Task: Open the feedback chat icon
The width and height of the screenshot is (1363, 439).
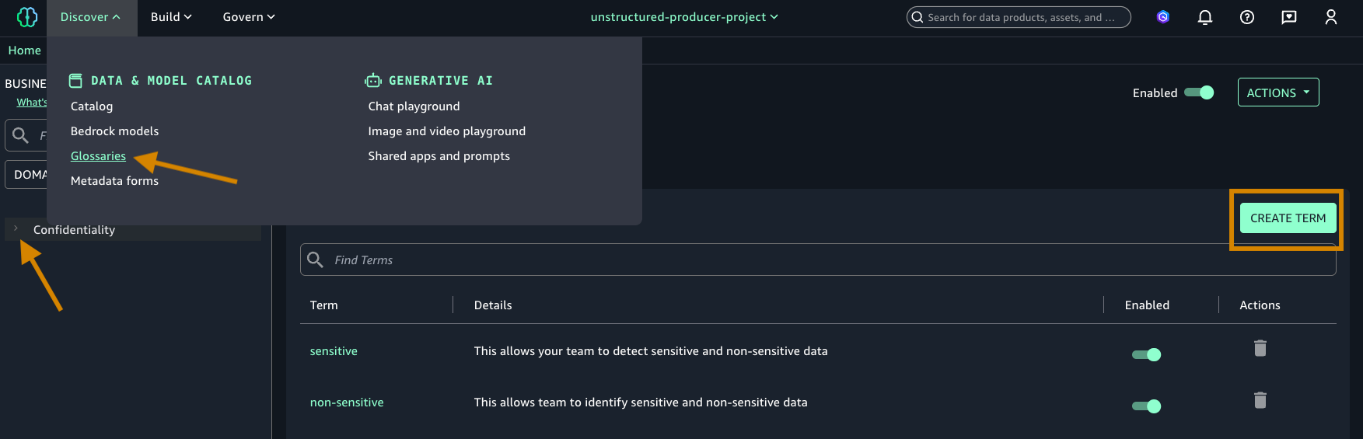Action: click(1289, 17)
